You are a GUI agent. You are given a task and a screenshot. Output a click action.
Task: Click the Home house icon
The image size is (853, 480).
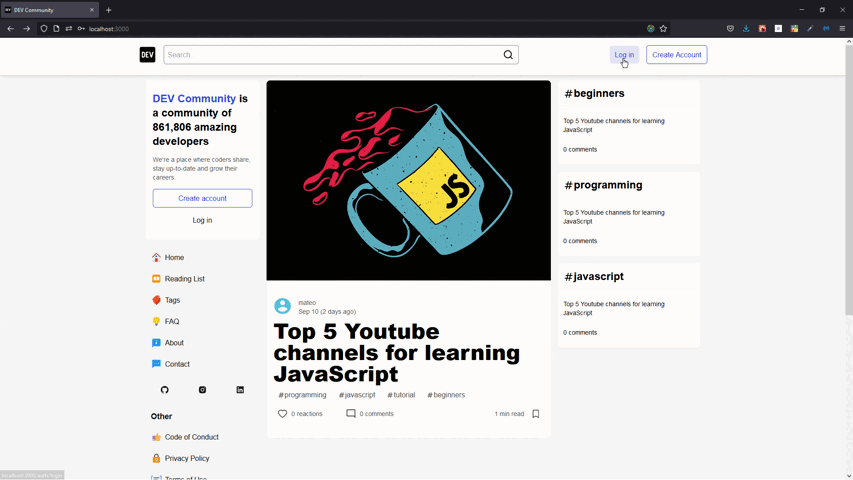click(156, 257)
